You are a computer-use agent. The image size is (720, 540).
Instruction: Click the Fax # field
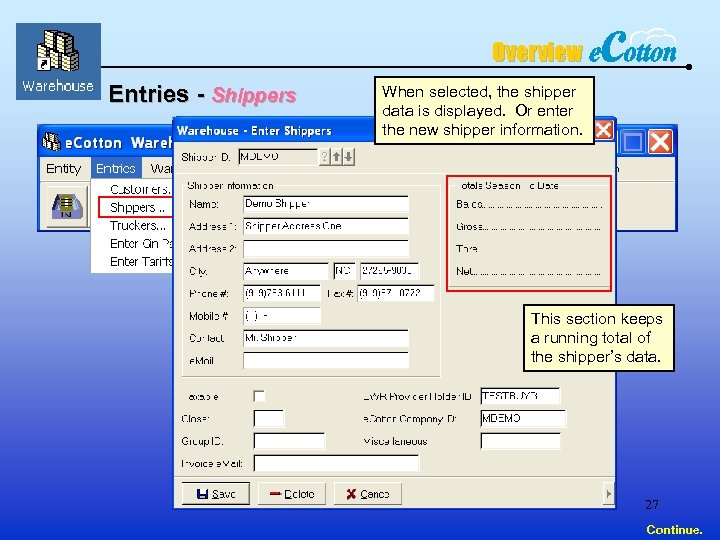click(396, 293)
